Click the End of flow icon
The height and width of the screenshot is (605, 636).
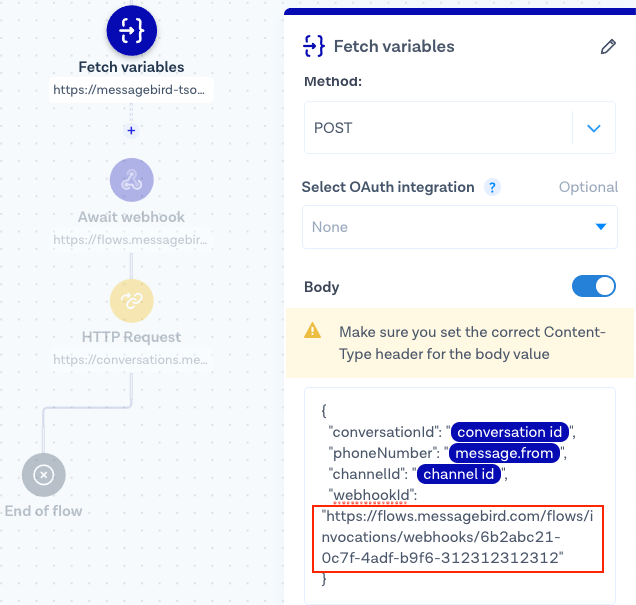click(44, 476)
